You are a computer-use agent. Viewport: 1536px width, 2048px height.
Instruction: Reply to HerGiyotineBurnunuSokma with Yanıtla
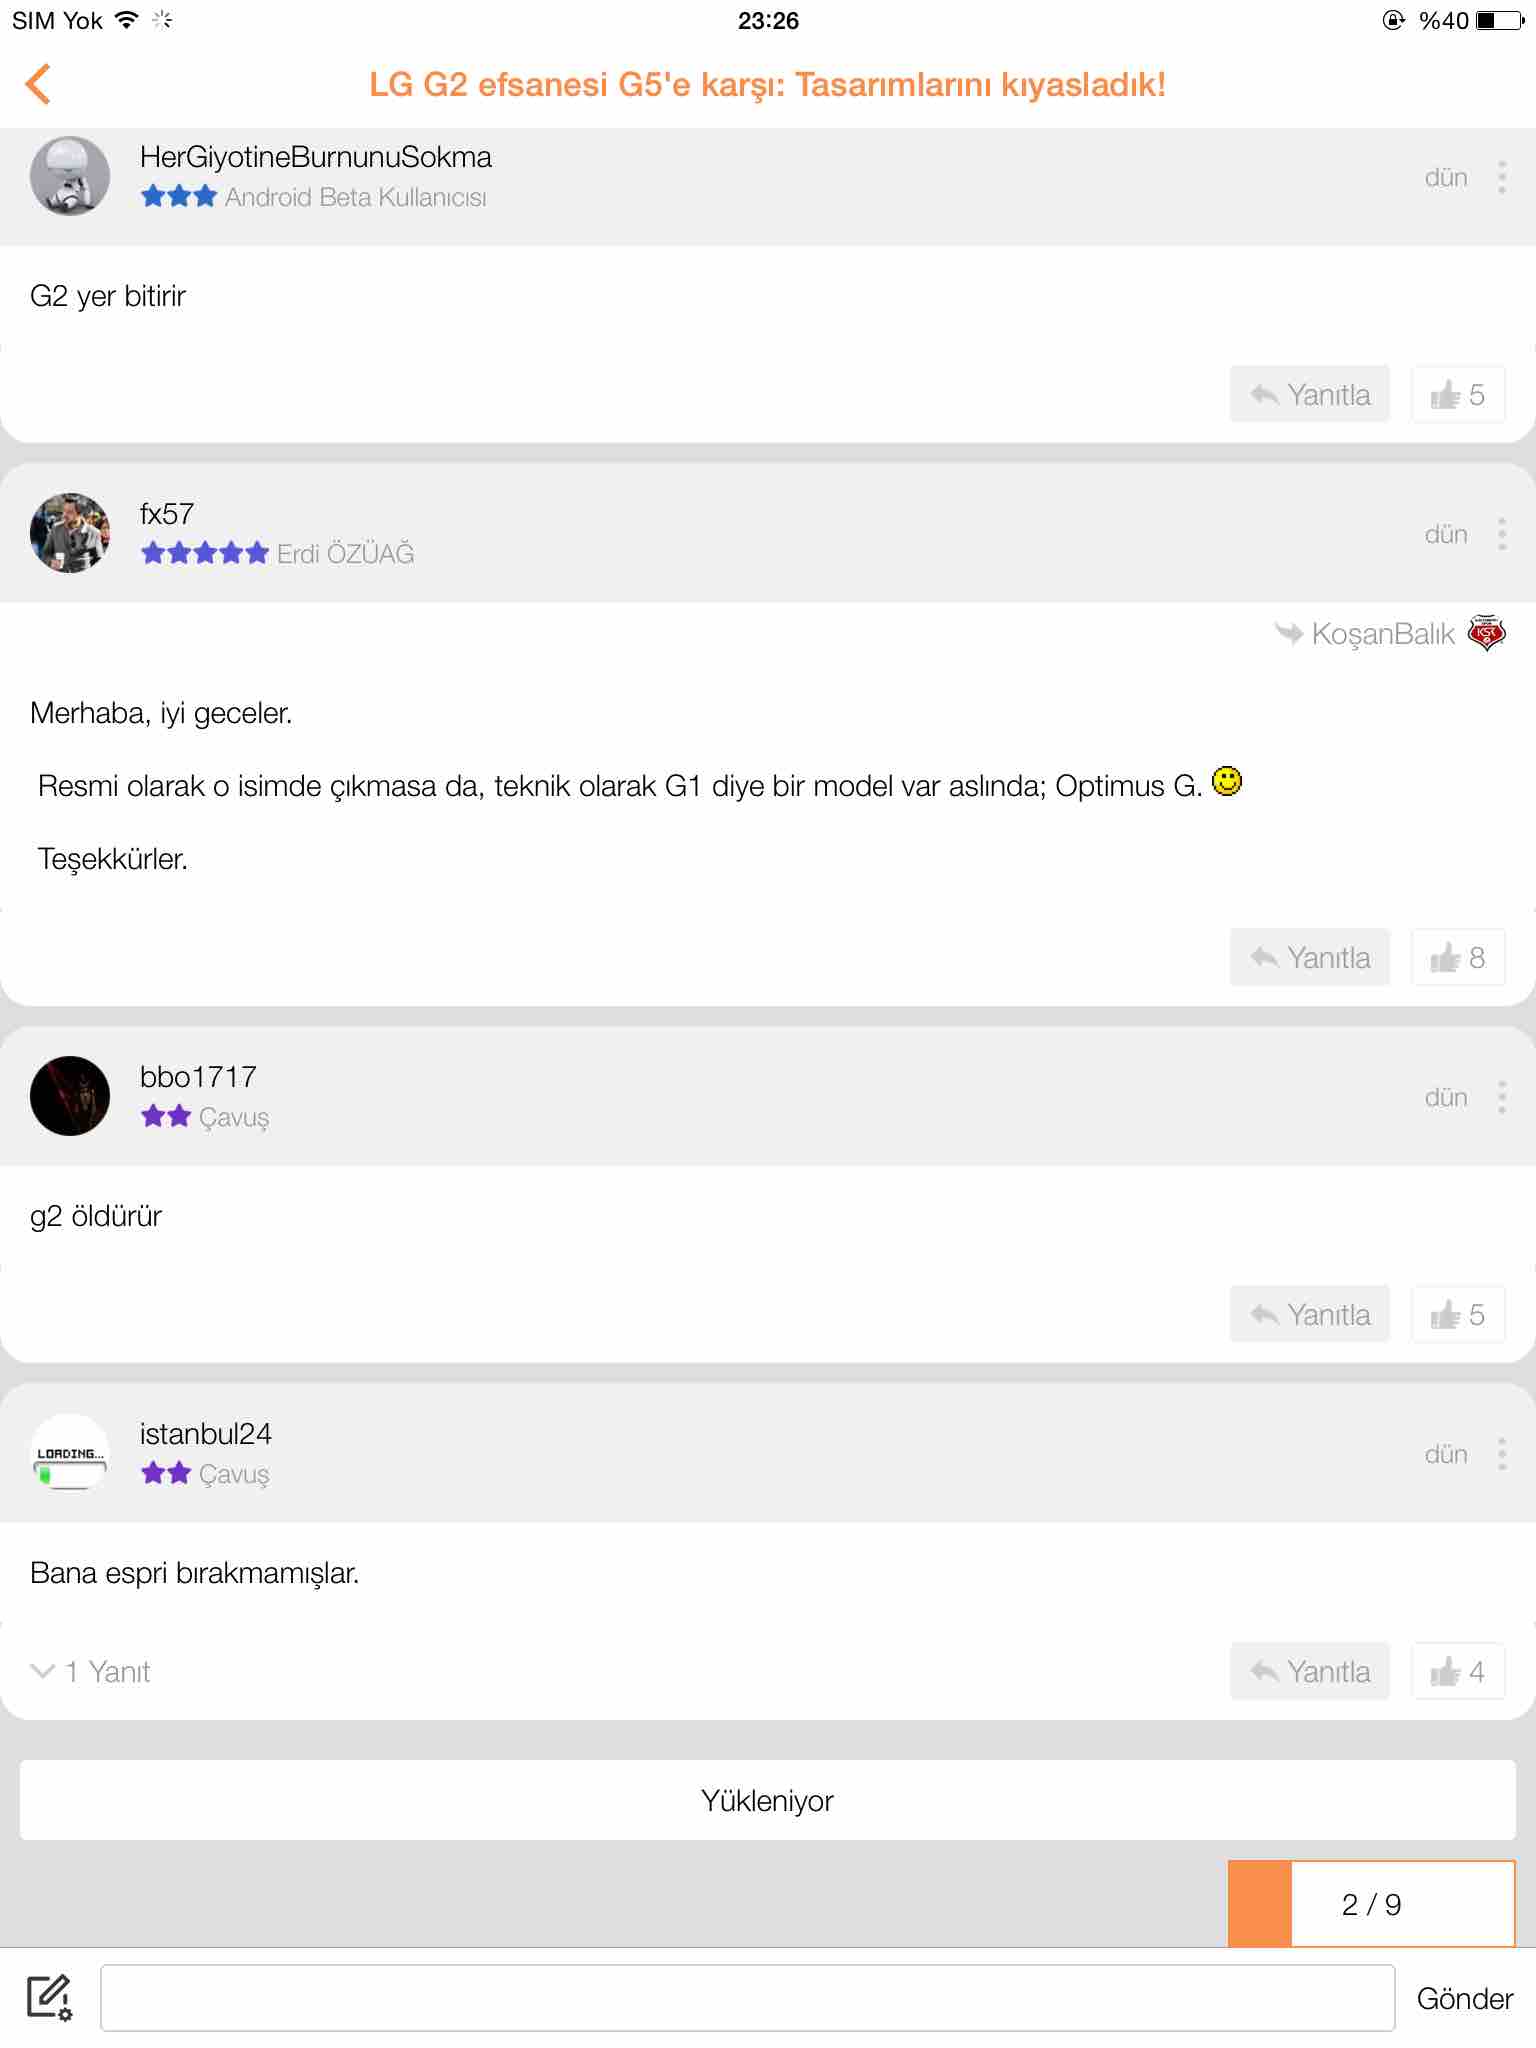[x=1310, y=394]
